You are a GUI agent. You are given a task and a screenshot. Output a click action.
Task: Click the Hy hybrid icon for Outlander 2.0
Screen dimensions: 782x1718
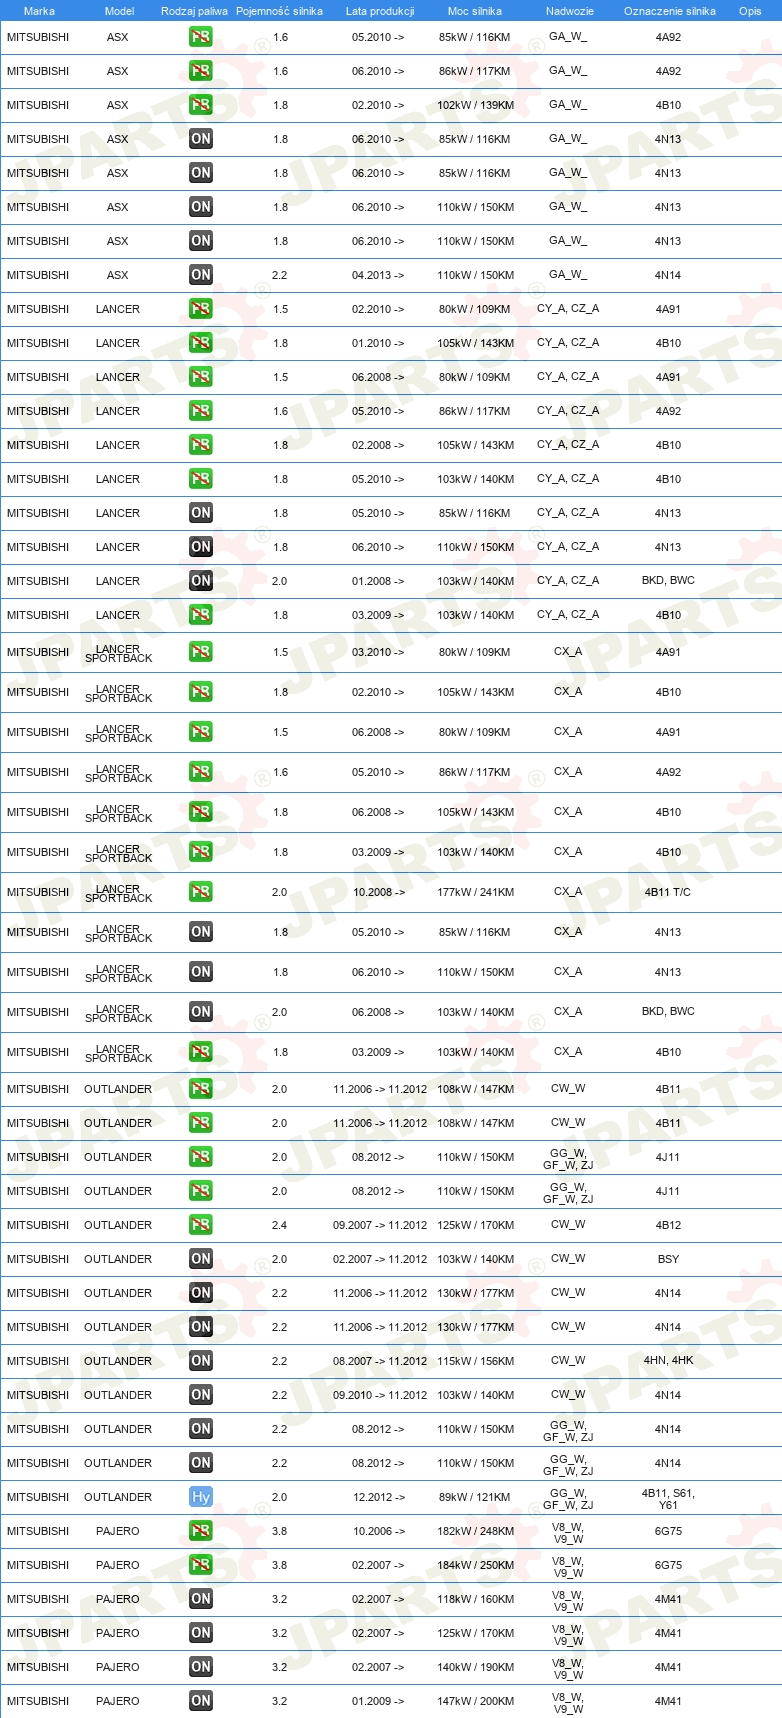pyautogui.click(x=201, y=1497)
